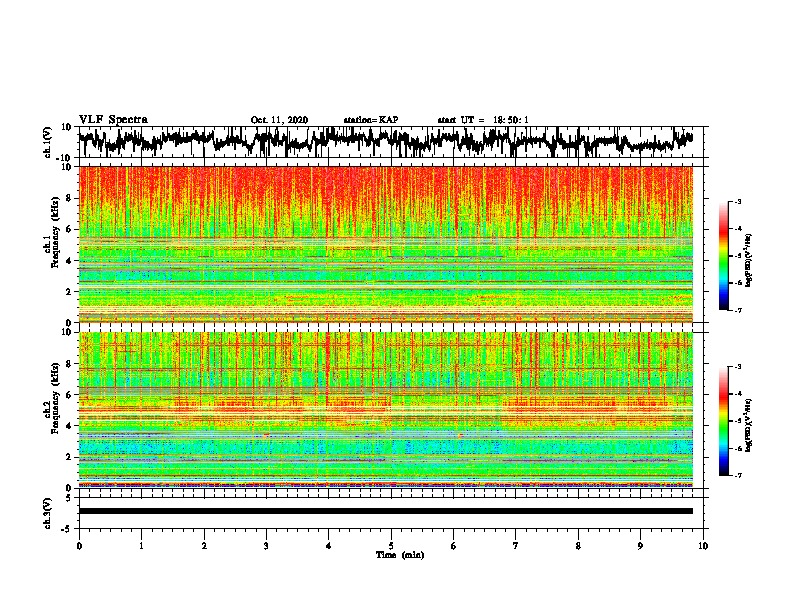
Task: Click the time axis tick label '0'
Action: (x=79, y=546)
